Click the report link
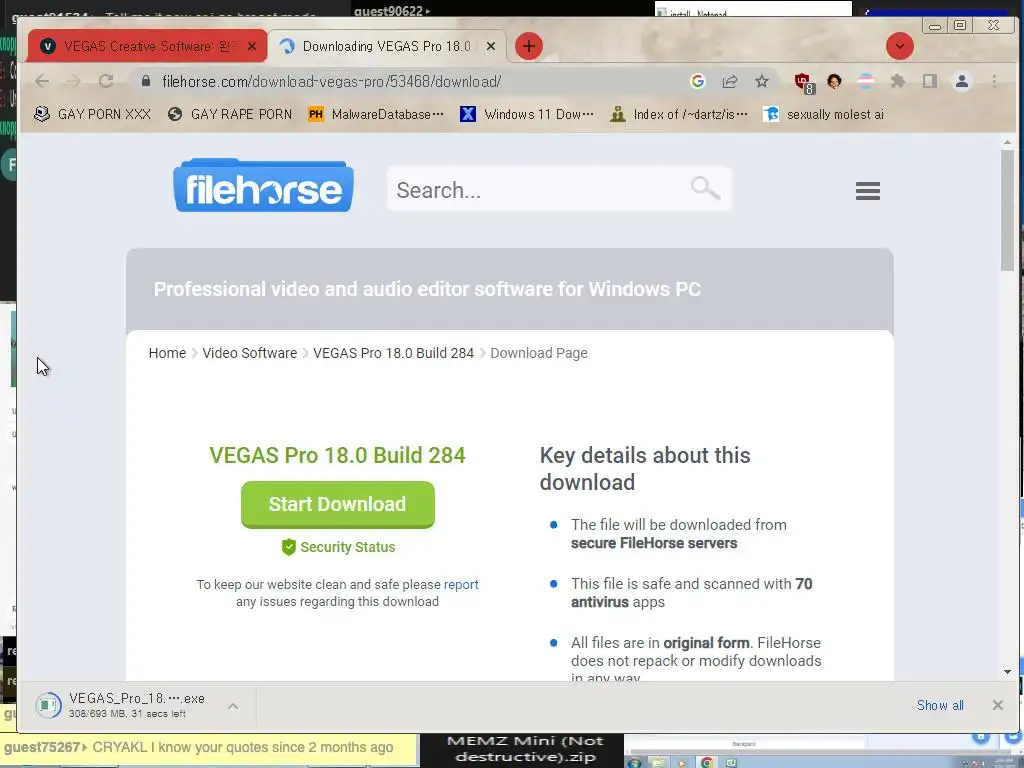 tap(461, 584)
